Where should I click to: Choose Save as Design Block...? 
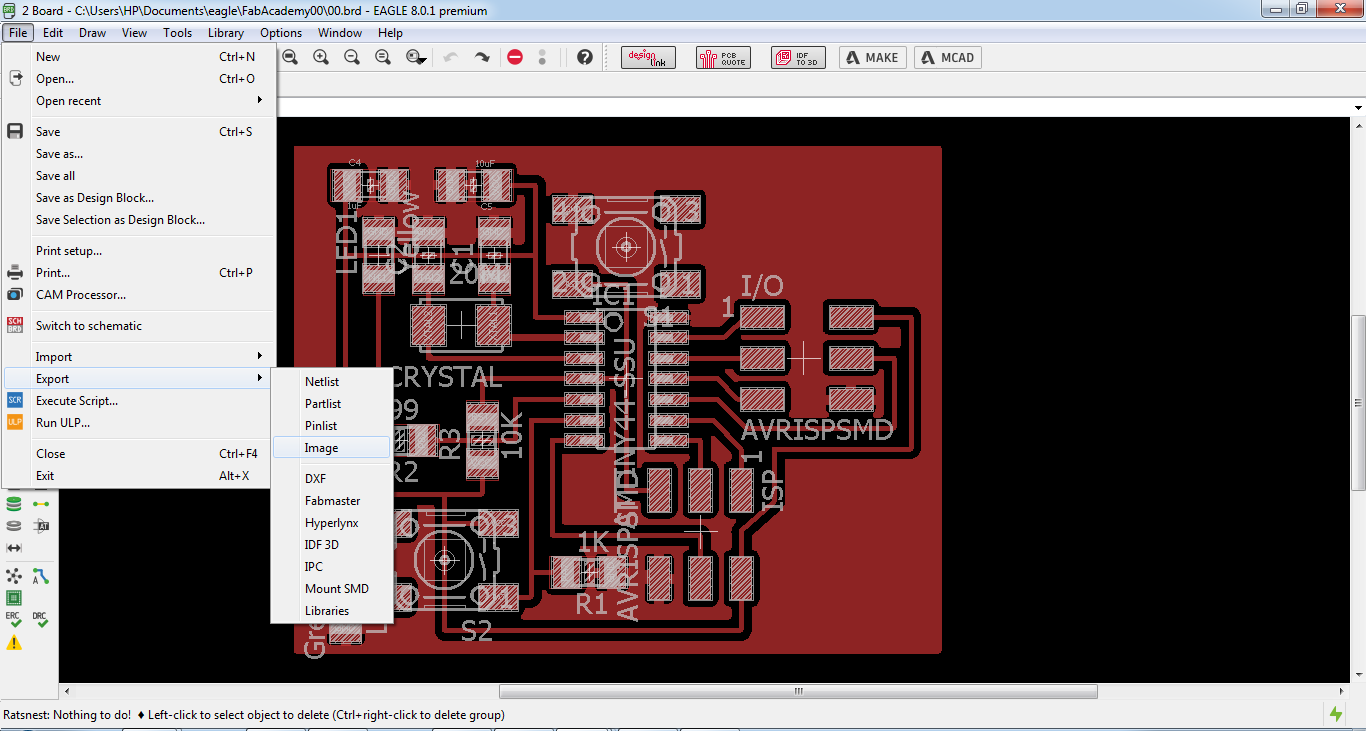140,198
